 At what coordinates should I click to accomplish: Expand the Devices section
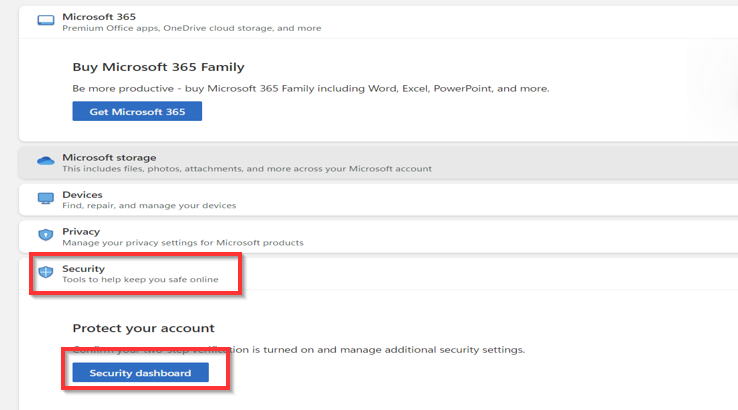(x=378, y=200)
